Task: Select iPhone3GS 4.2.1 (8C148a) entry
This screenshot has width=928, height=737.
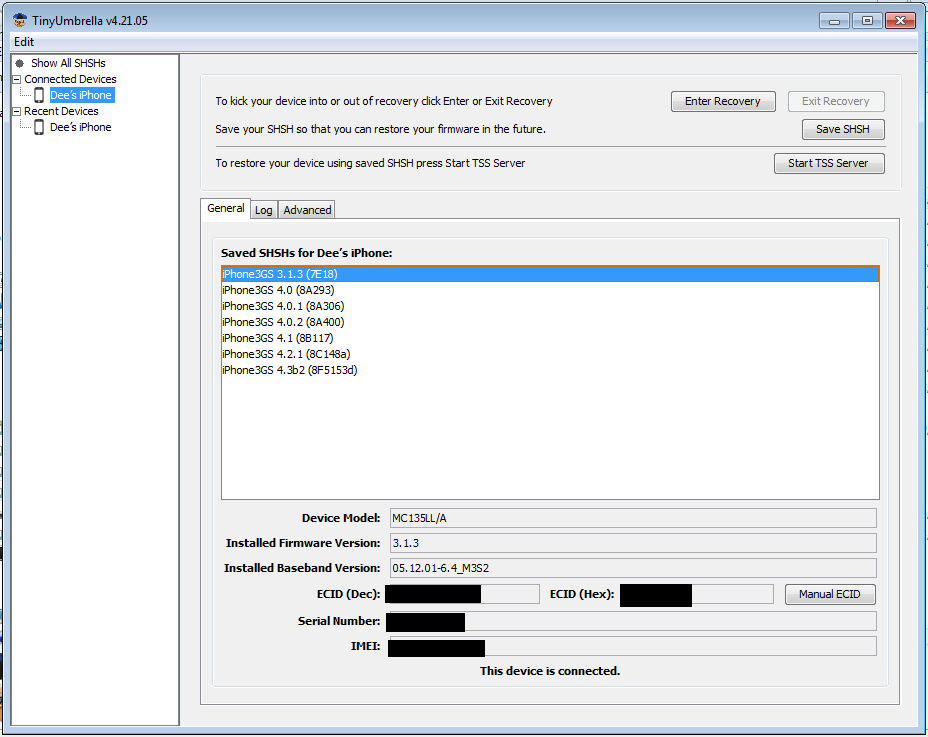Action: tap(550, 354)
